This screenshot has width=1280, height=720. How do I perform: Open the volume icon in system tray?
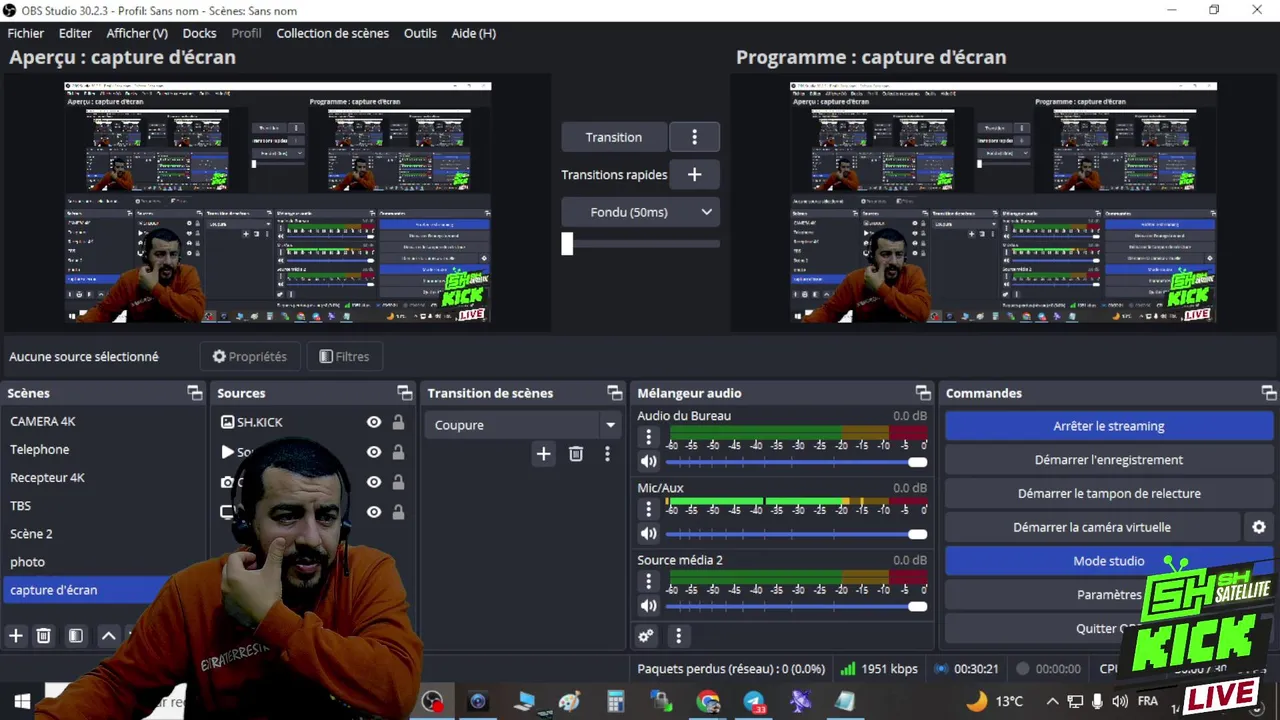tap(1120, 702)
